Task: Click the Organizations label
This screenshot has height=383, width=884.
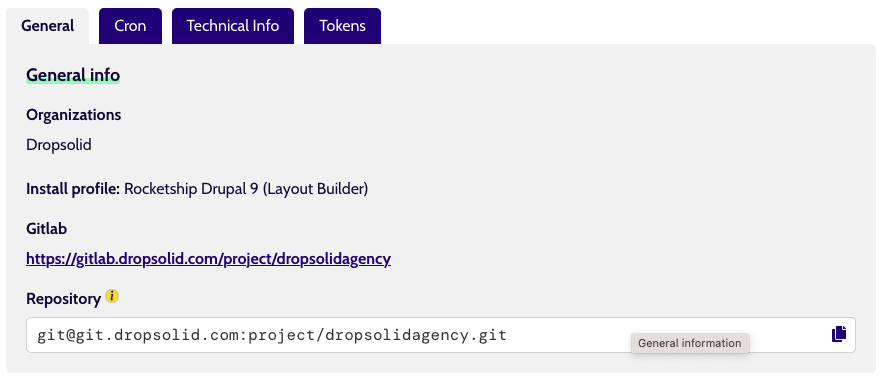Action: click(73, 115)
